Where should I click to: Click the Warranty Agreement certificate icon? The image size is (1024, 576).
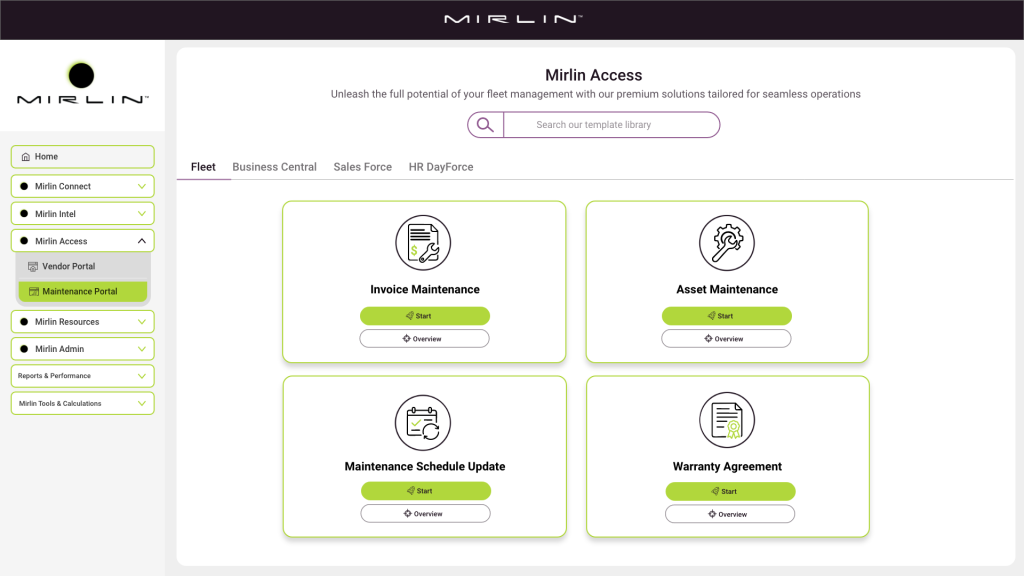(x=726, y=421)
